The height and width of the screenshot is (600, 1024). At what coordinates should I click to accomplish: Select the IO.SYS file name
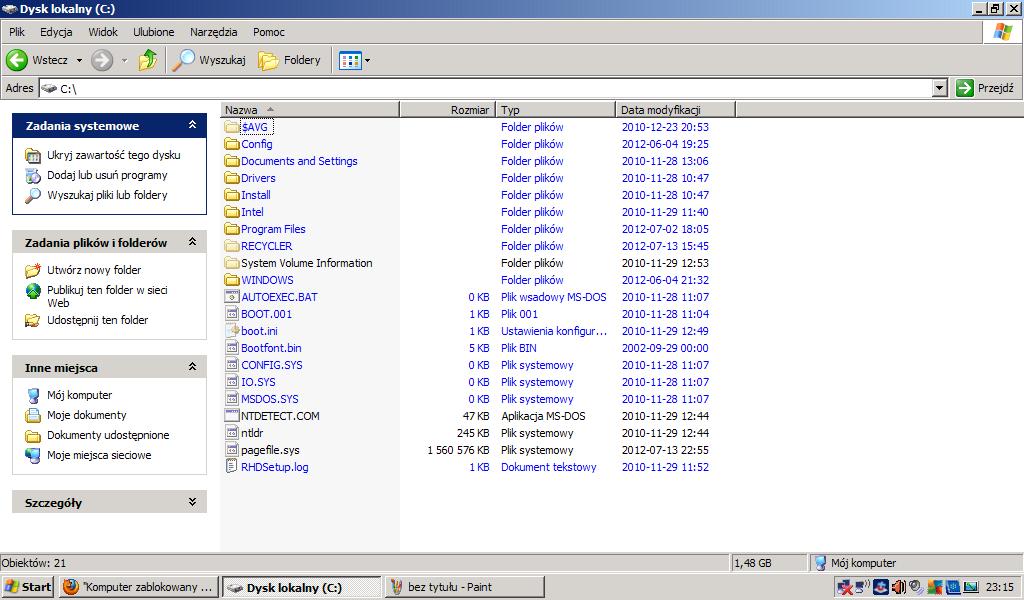pyautogui.click(x=258, y=382)
